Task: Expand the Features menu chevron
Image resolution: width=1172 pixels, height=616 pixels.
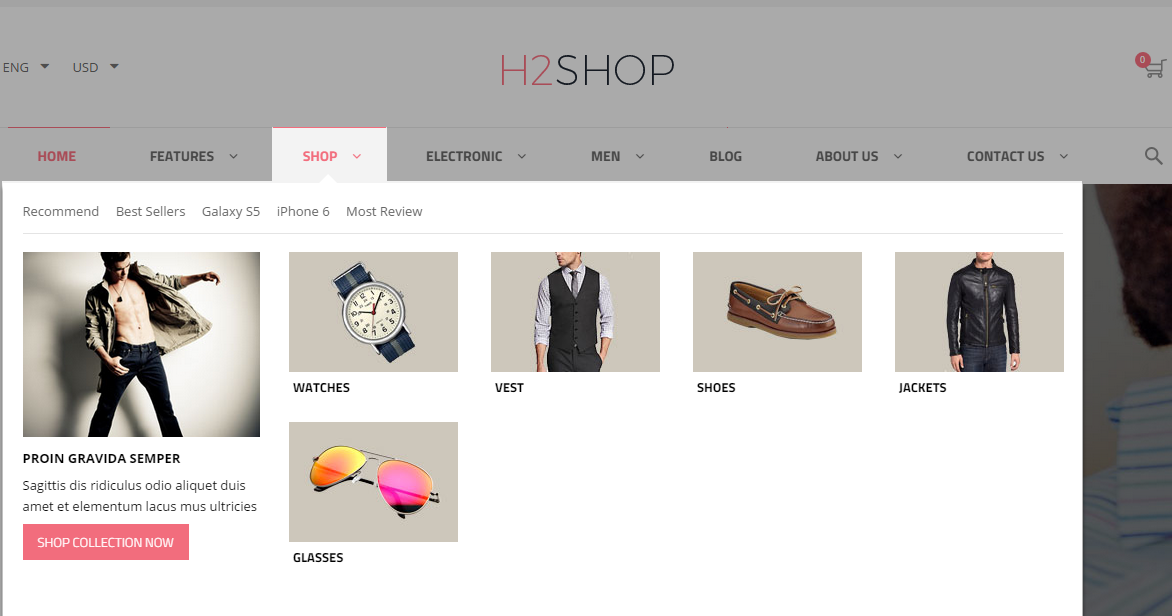Action: [233, 156]
